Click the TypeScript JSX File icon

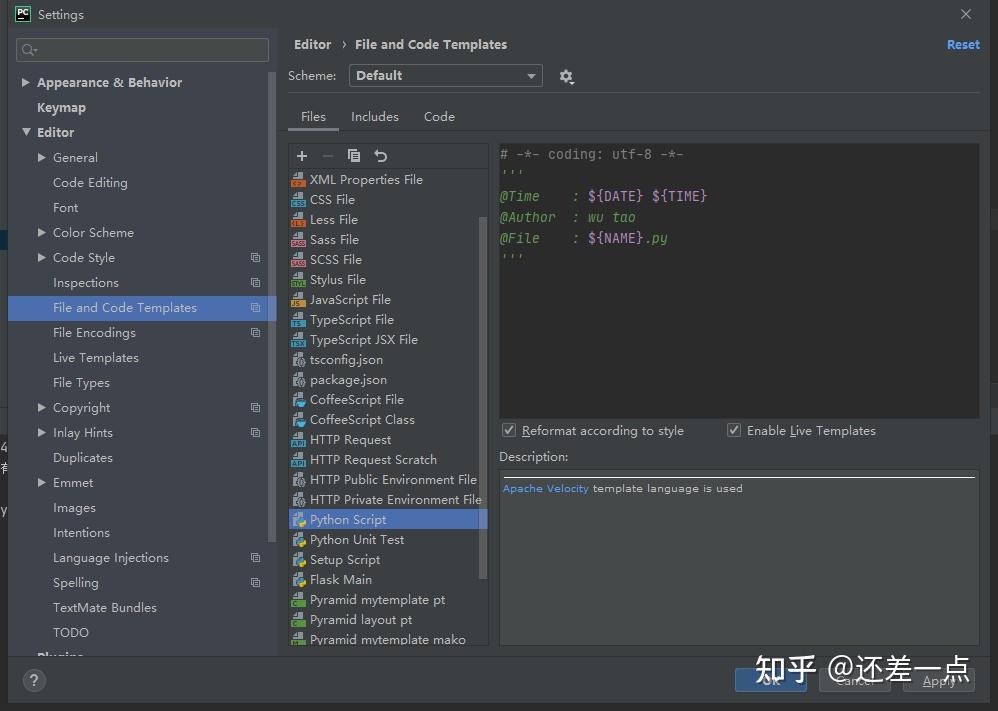point(298,340)
